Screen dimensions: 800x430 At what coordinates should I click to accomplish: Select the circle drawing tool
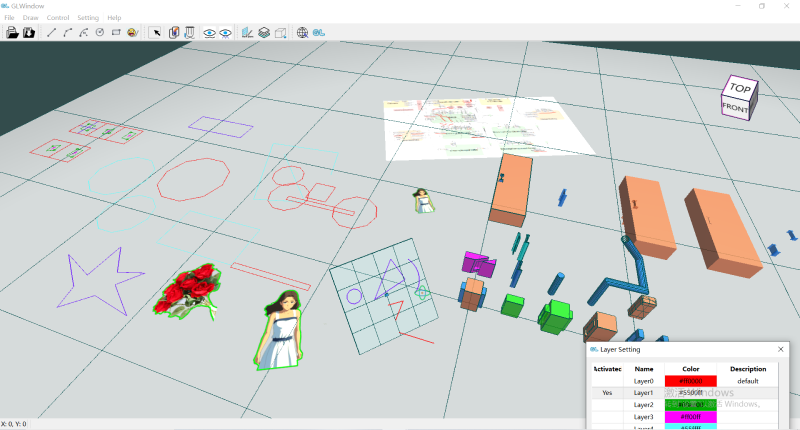100,32
